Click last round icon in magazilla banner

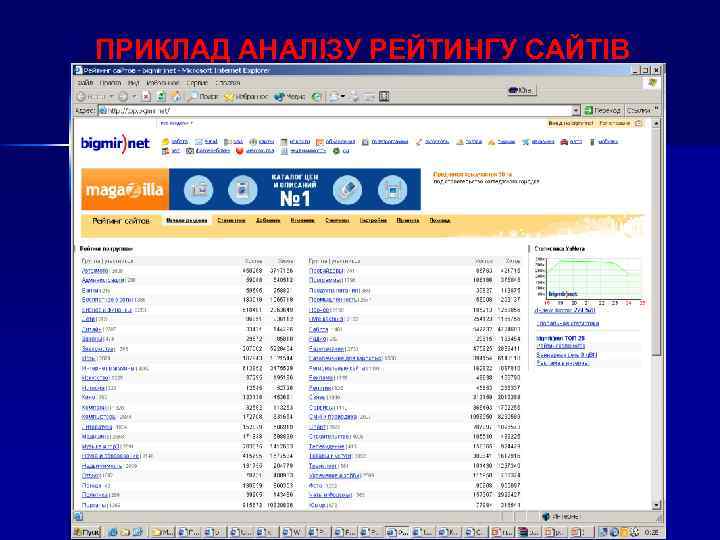[392, 189]
